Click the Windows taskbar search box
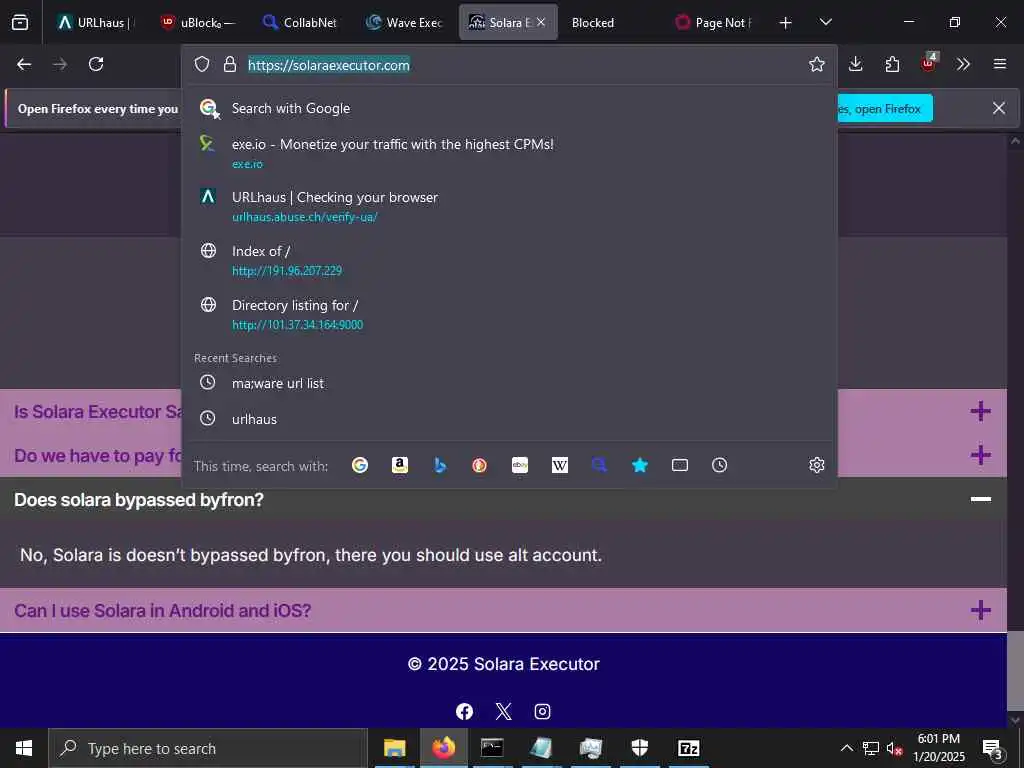The width and height of the screenshot is (1024, 768). click(208, 748)
